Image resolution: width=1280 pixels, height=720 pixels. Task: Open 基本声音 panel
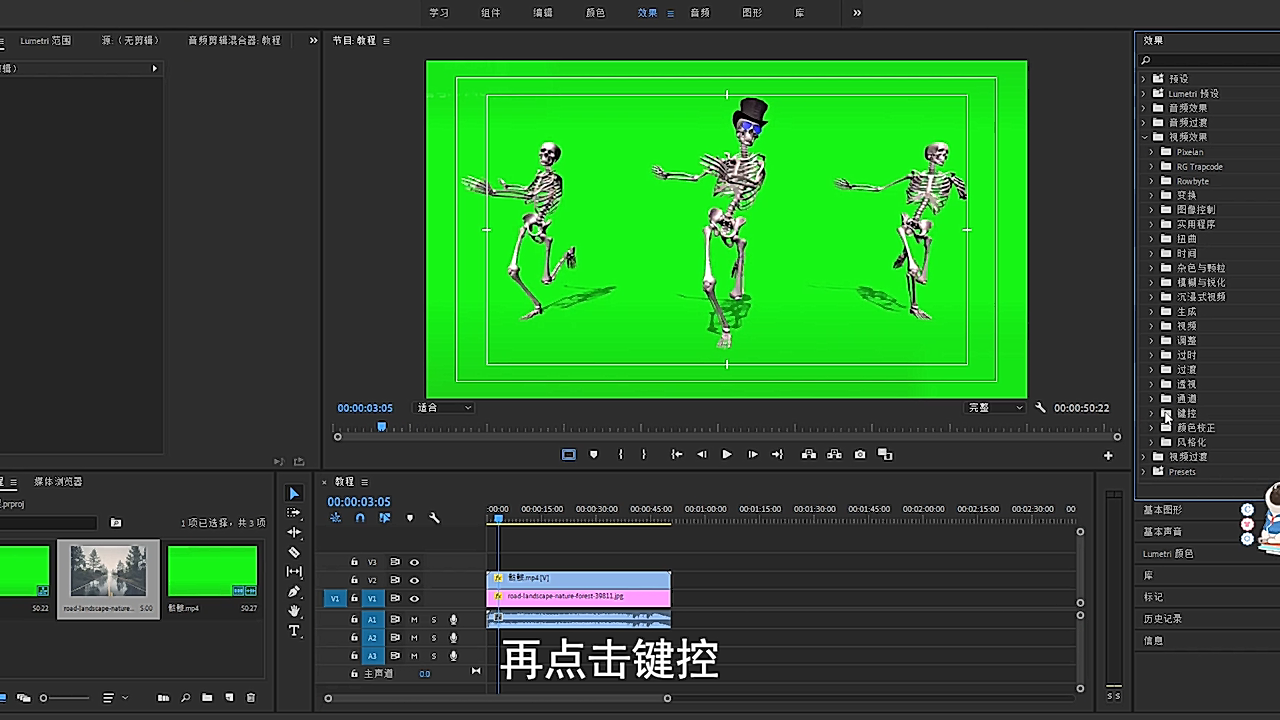point(1163,532)
